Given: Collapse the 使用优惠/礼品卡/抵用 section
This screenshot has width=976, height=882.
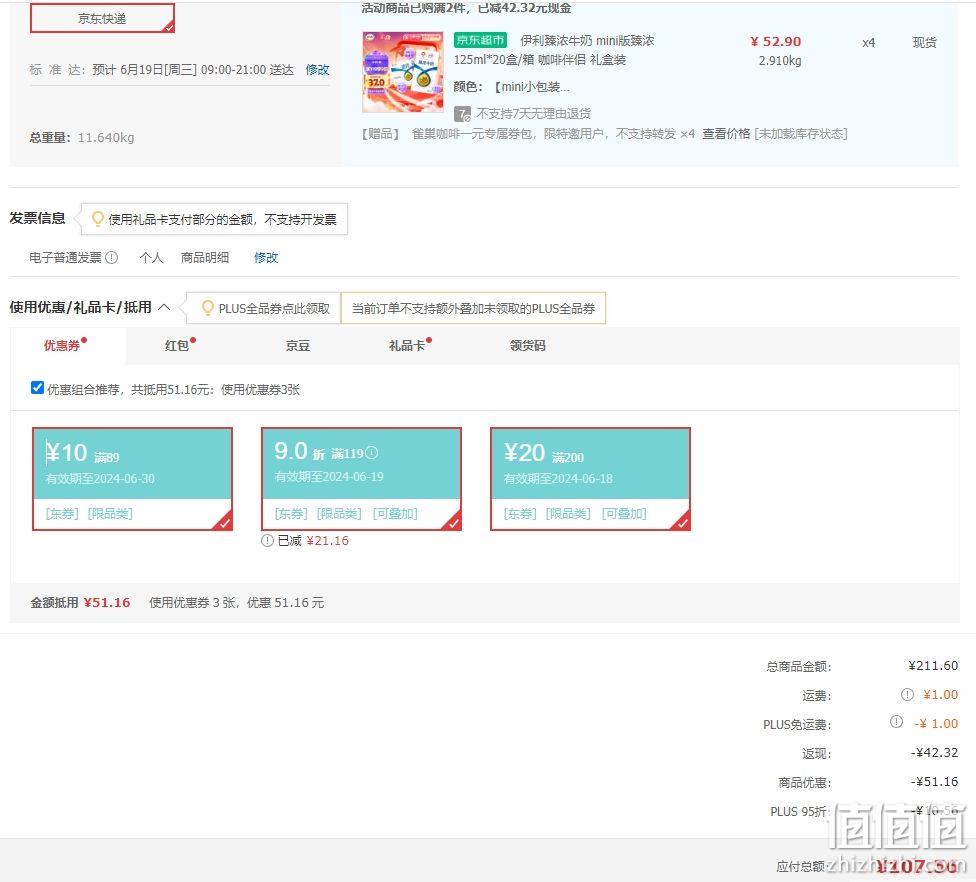Looking at the screenshot, I should 164,307.
